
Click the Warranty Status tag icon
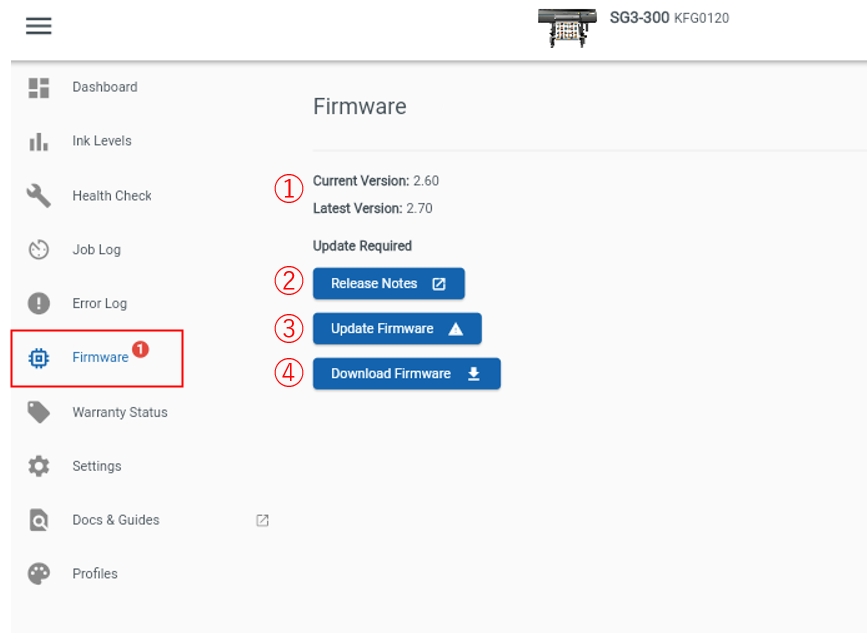click(39, 412)
